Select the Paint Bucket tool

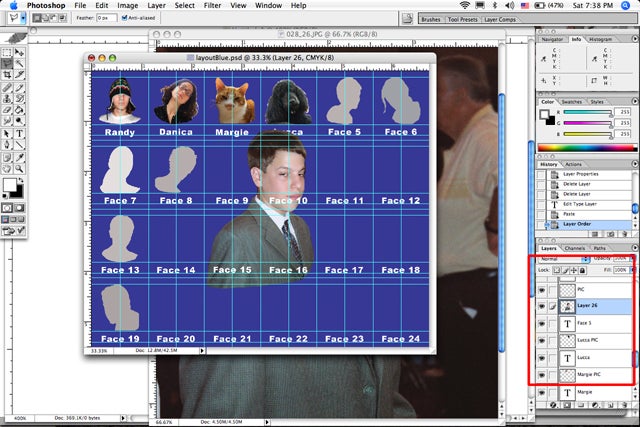coord(19,109)
